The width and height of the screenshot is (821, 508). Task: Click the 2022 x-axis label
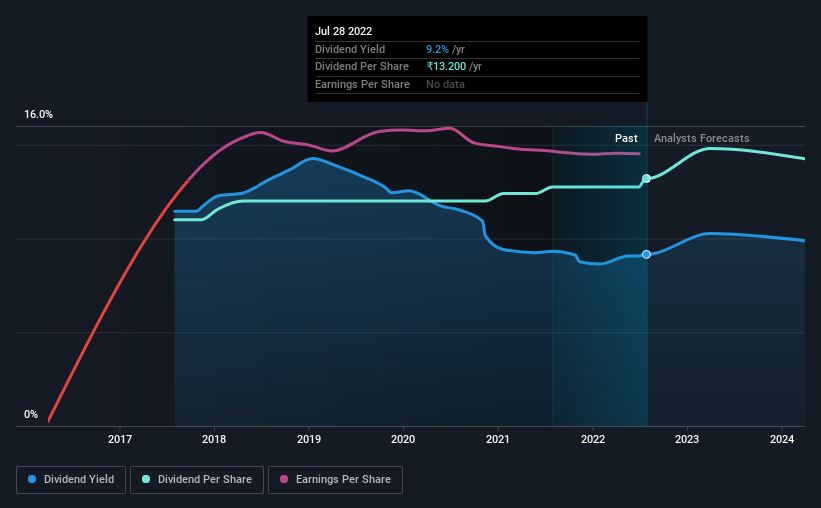(x=593, y=439)
